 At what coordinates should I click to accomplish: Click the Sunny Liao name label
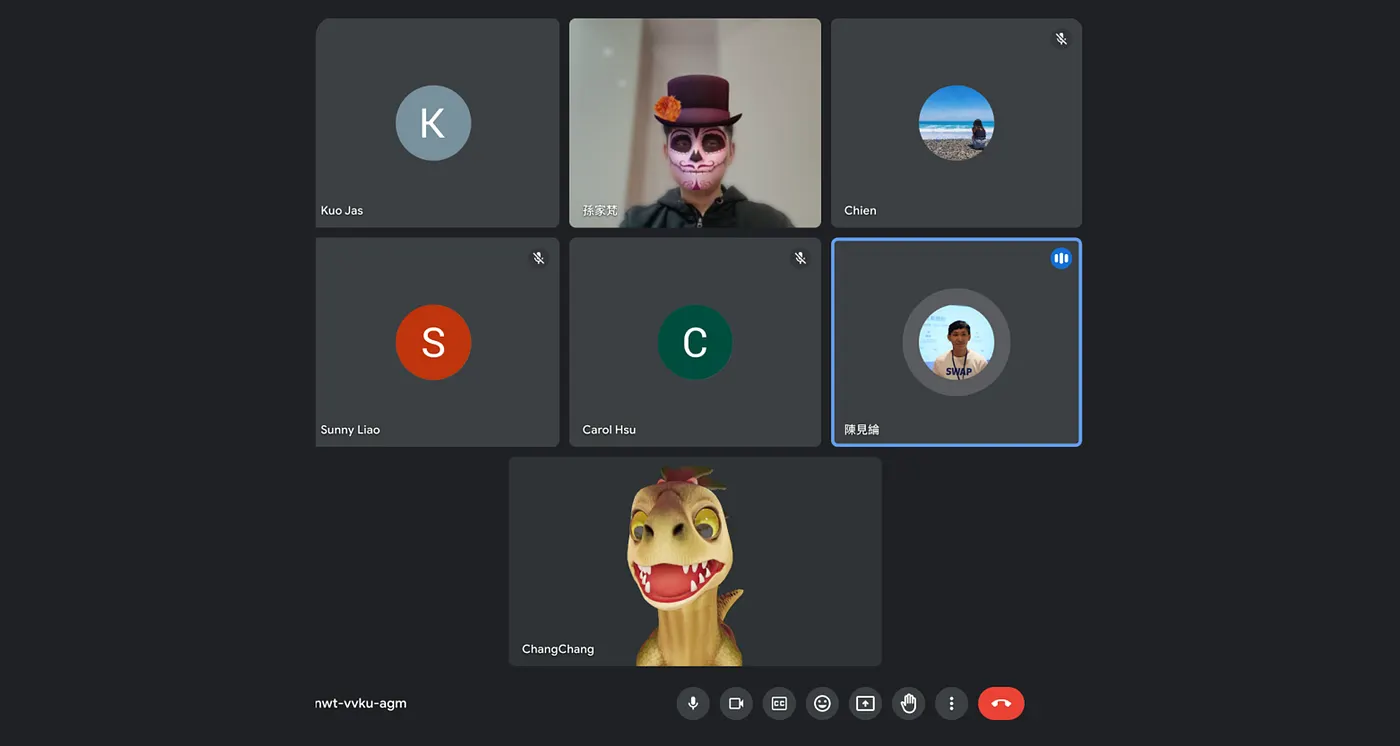click(350, 429)
